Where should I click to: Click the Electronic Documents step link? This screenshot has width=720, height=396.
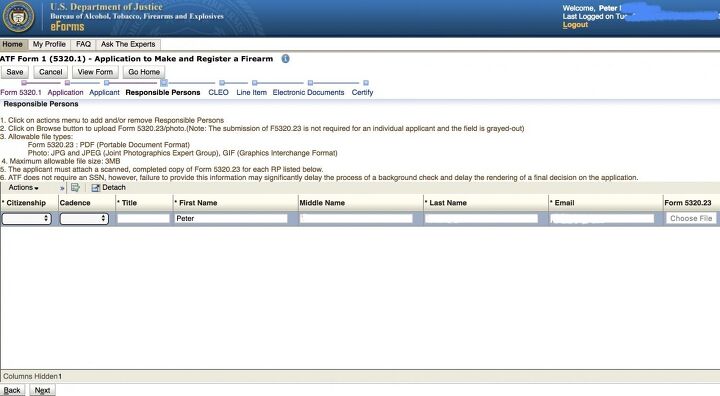(309, 92)
